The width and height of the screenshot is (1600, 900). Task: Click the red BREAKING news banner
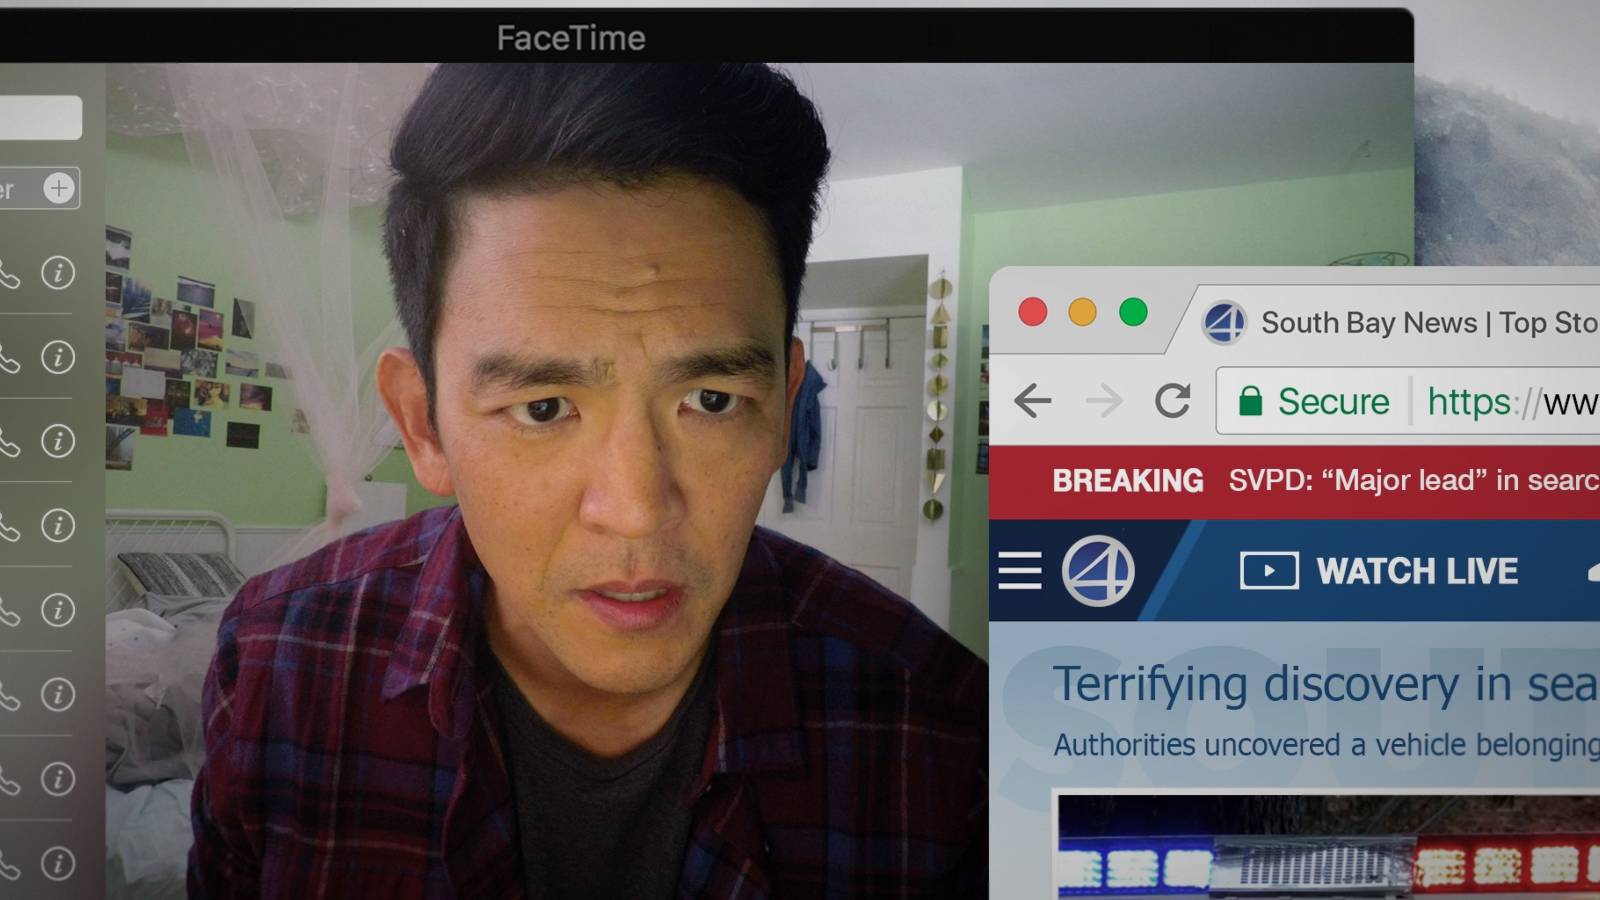(x=1300, y=481)
